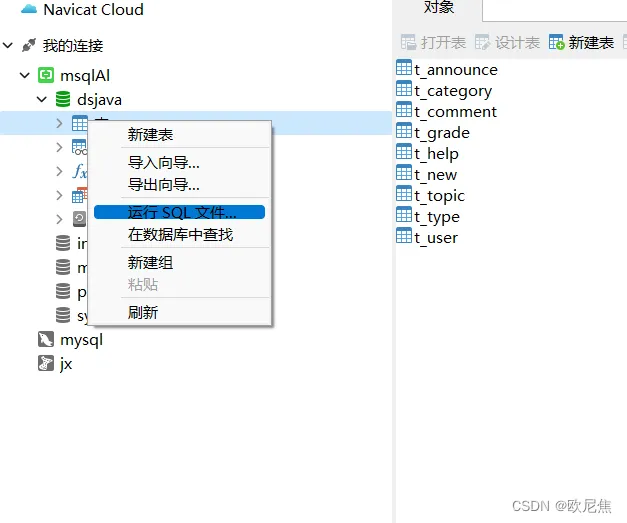Click the 我的连接 plug icon
The width and height of the screenshot is (627, 523).
click(x=29, y=45)
